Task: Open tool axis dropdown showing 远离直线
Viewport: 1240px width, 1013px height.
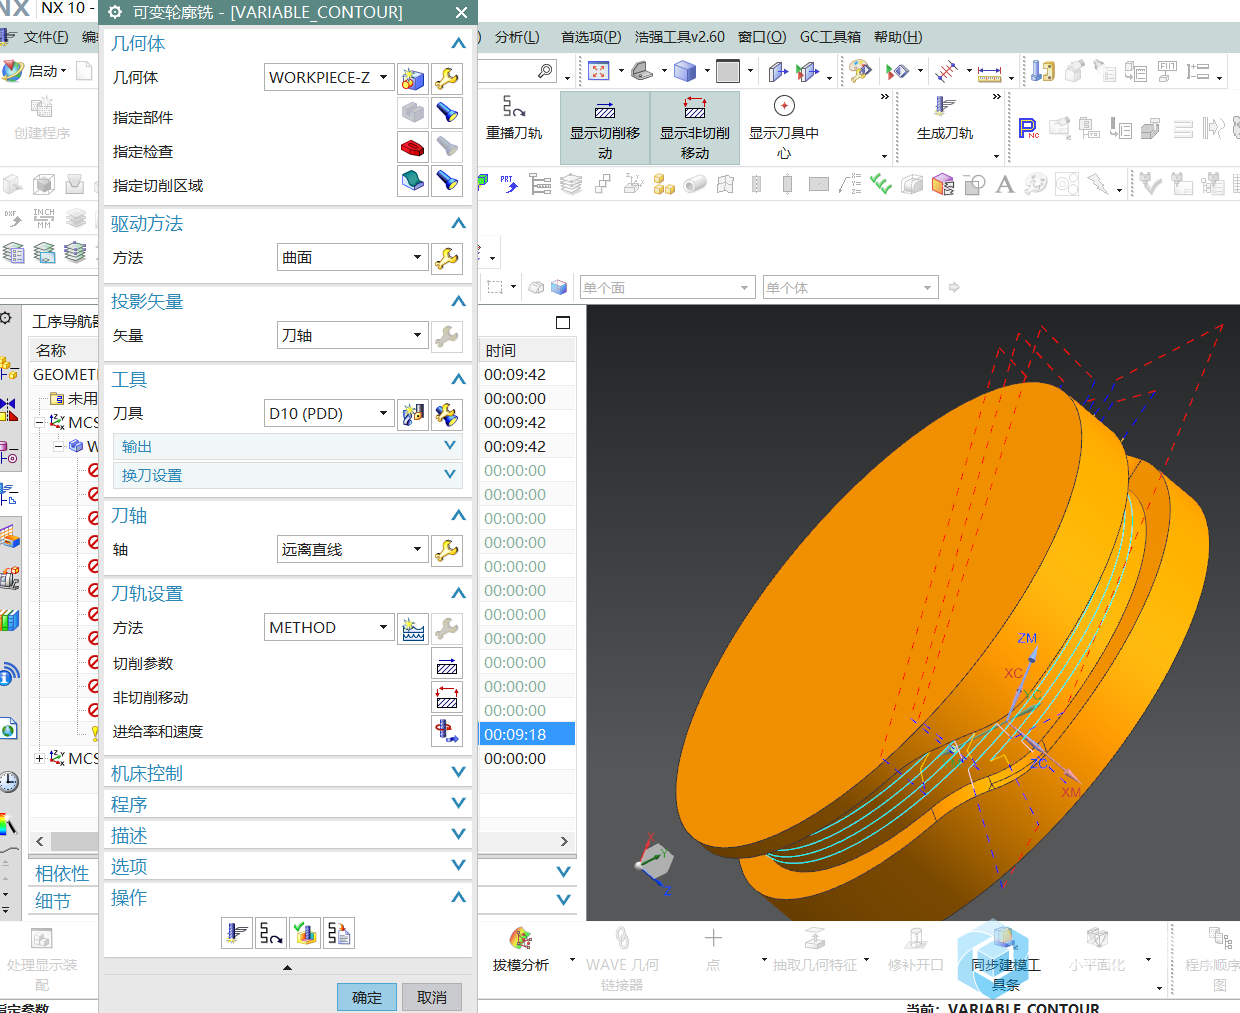Action: [x=353, y=550]
